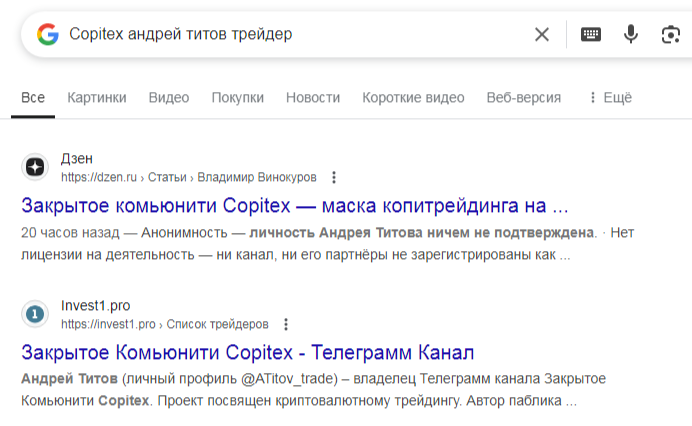This screenshot has height=426, width=692.
Task: Switch to Веб-версия results
Action: click(523, 98)
